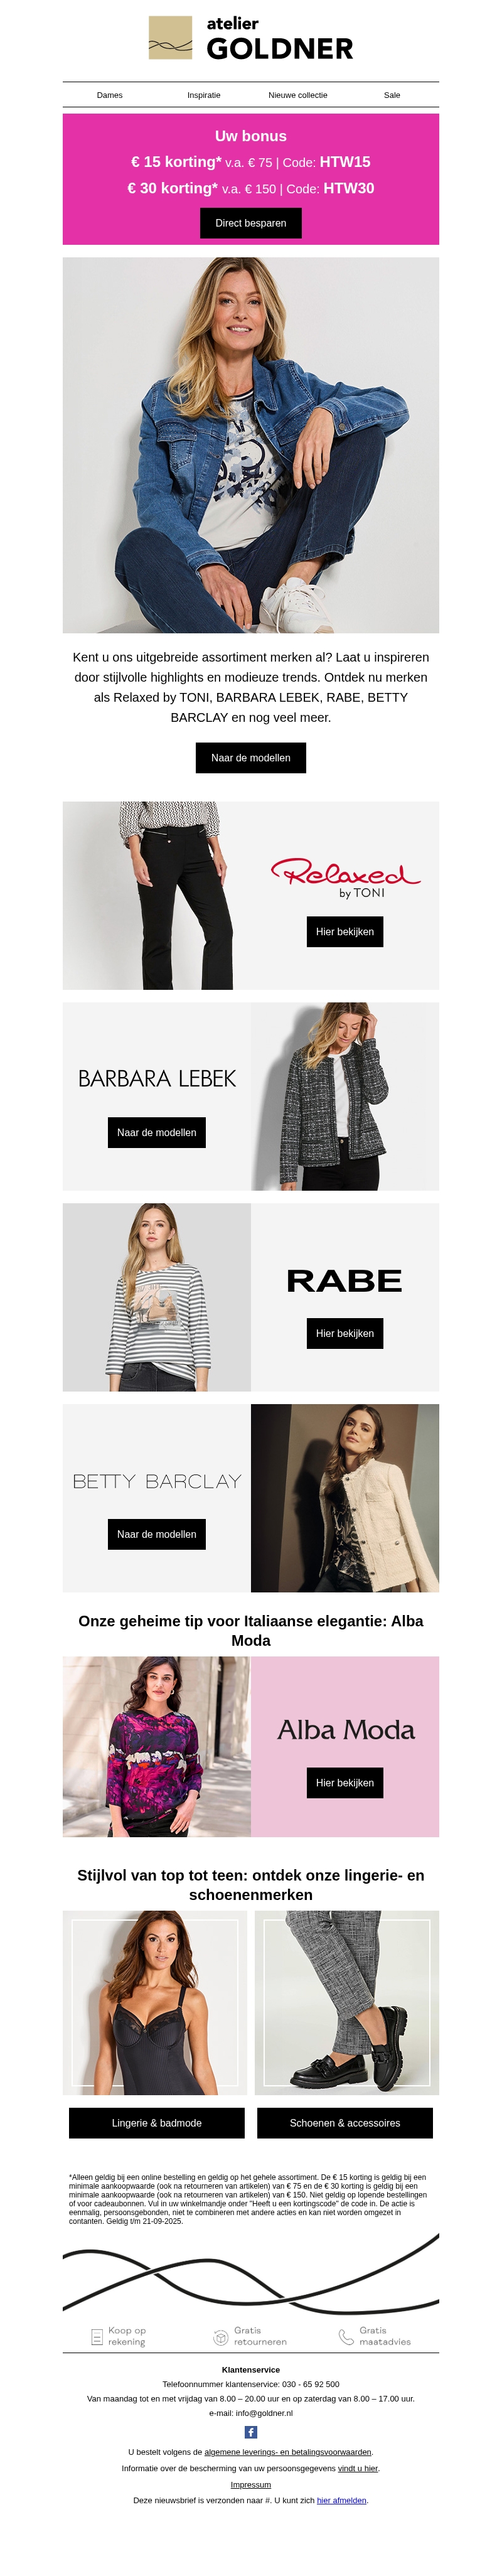Viewport: 502px width, 2576px height.
Task: Click Hier bekijken under the RABE logo
Action: click(x=345, y=1333)
